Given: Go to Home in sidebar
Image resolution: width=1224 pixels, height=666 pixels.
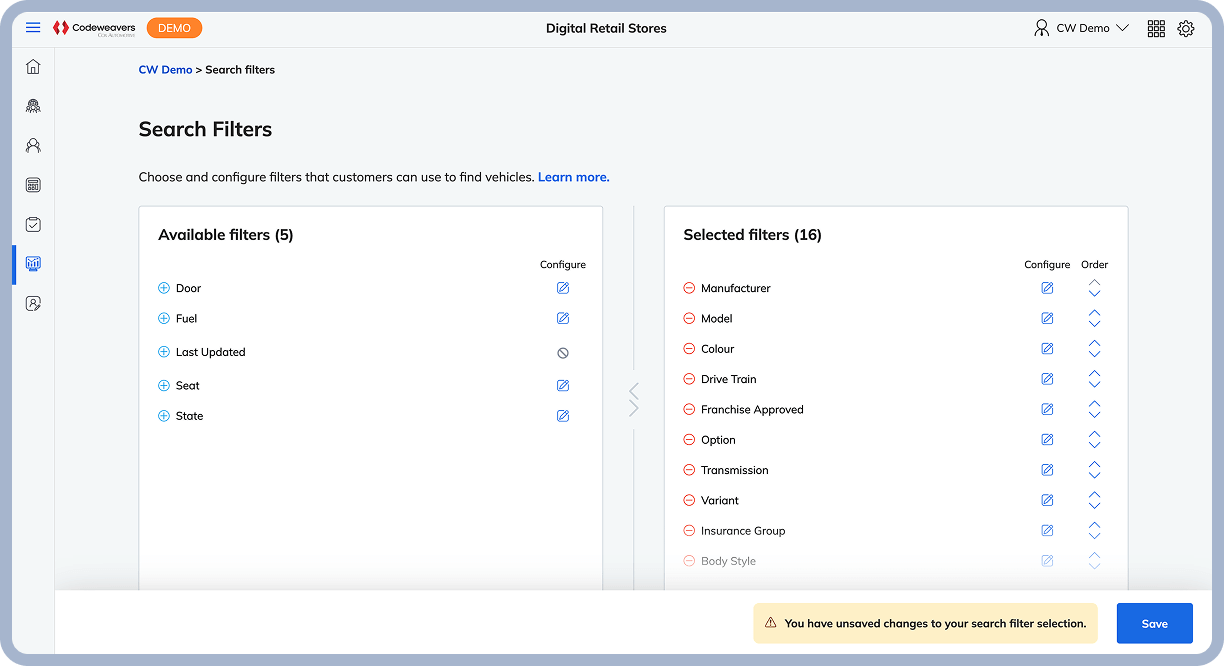Looking at the screenshot, I should click(33, 67).
